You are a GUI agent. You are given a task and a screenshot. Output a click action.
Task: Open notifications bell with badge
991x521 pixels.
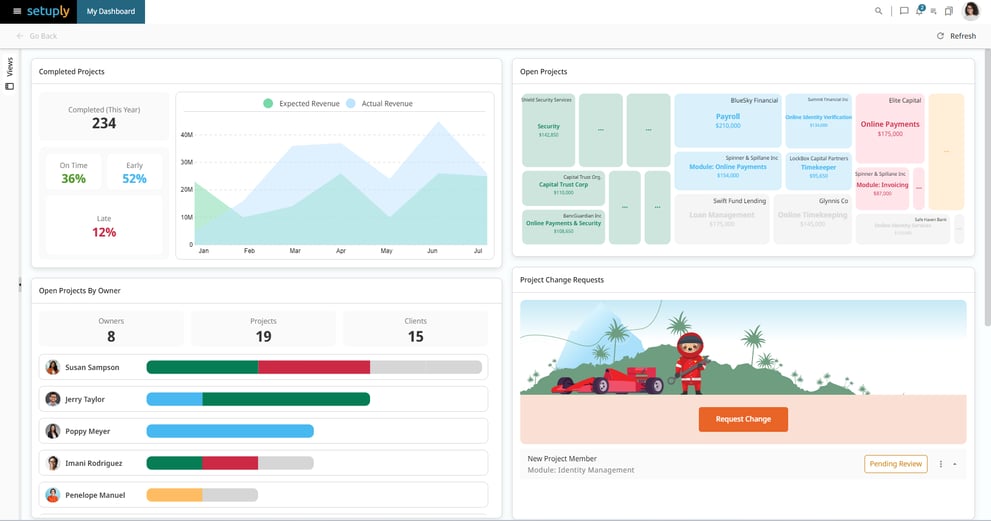coord(920,11)
